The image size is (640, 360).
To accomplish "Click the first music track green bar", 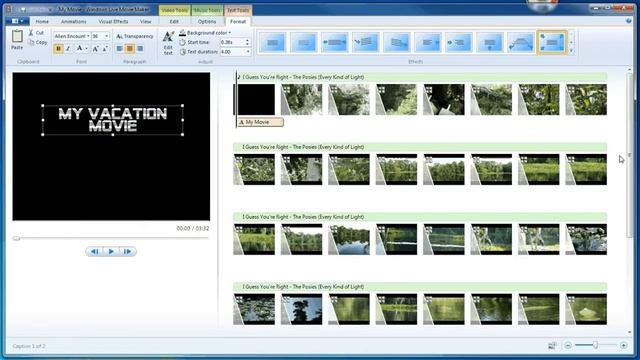I will (x=421, y=77).
